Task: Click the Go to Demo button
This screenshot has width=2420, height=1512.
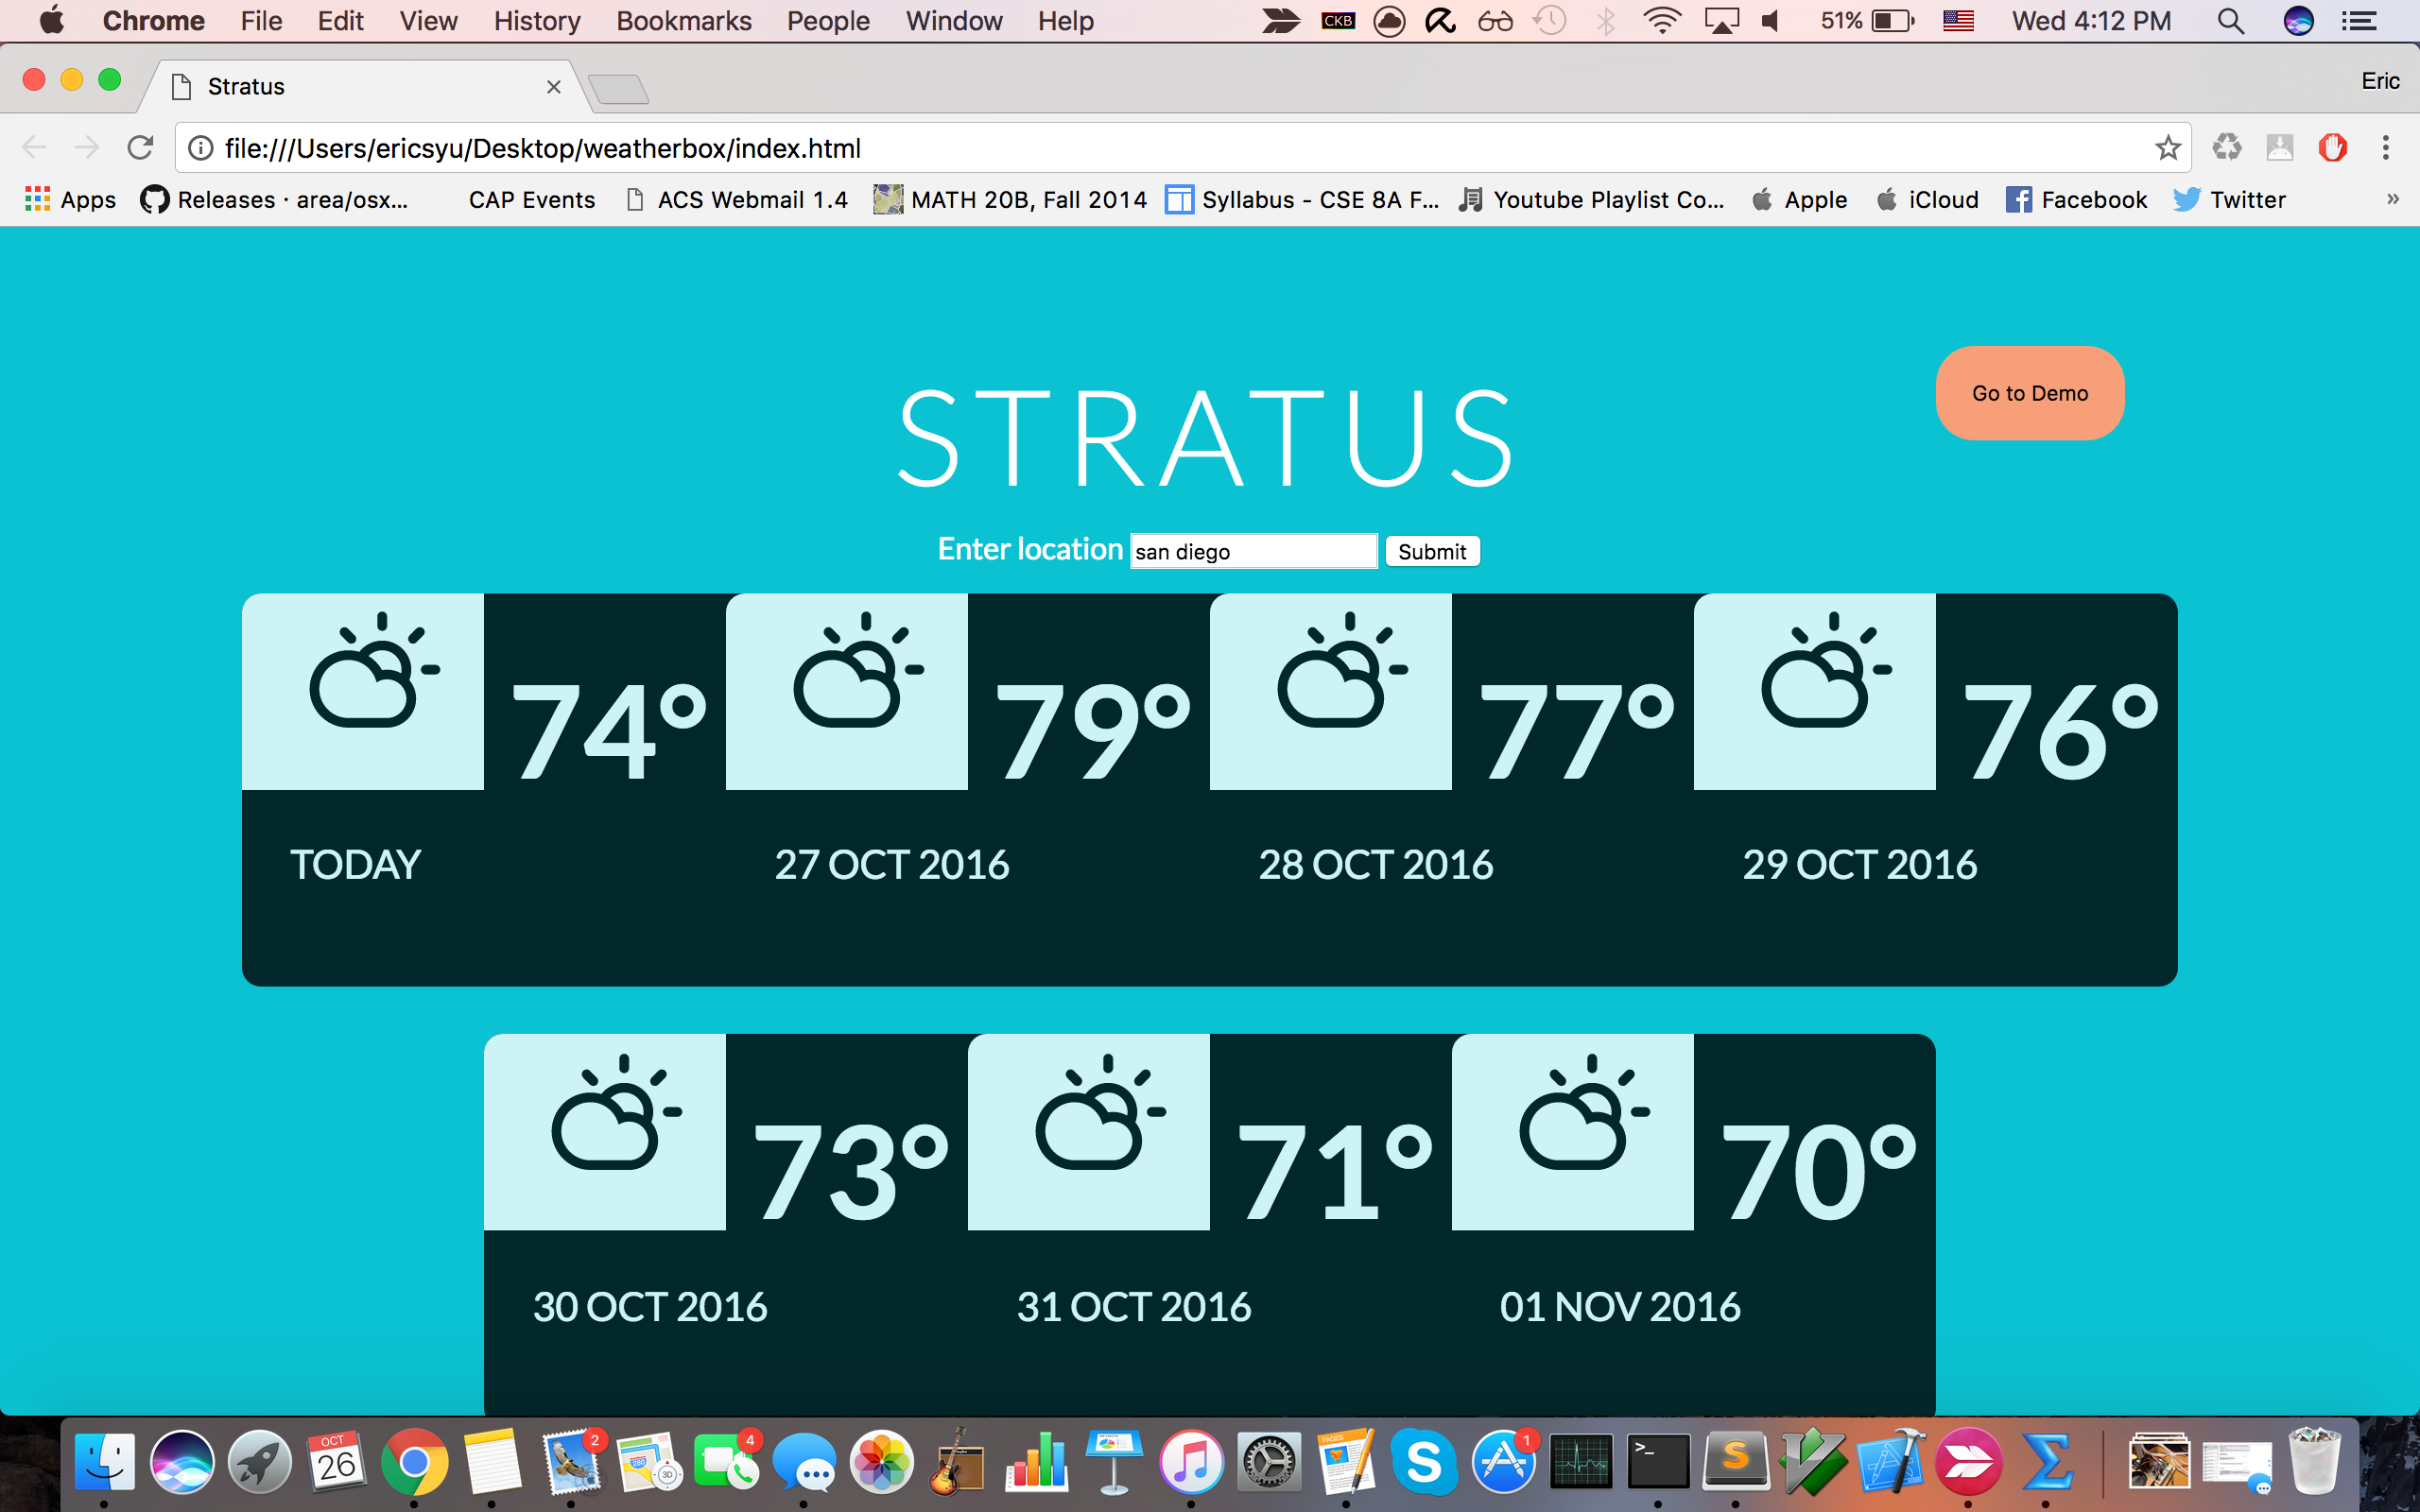Action: pos(2029,393)
